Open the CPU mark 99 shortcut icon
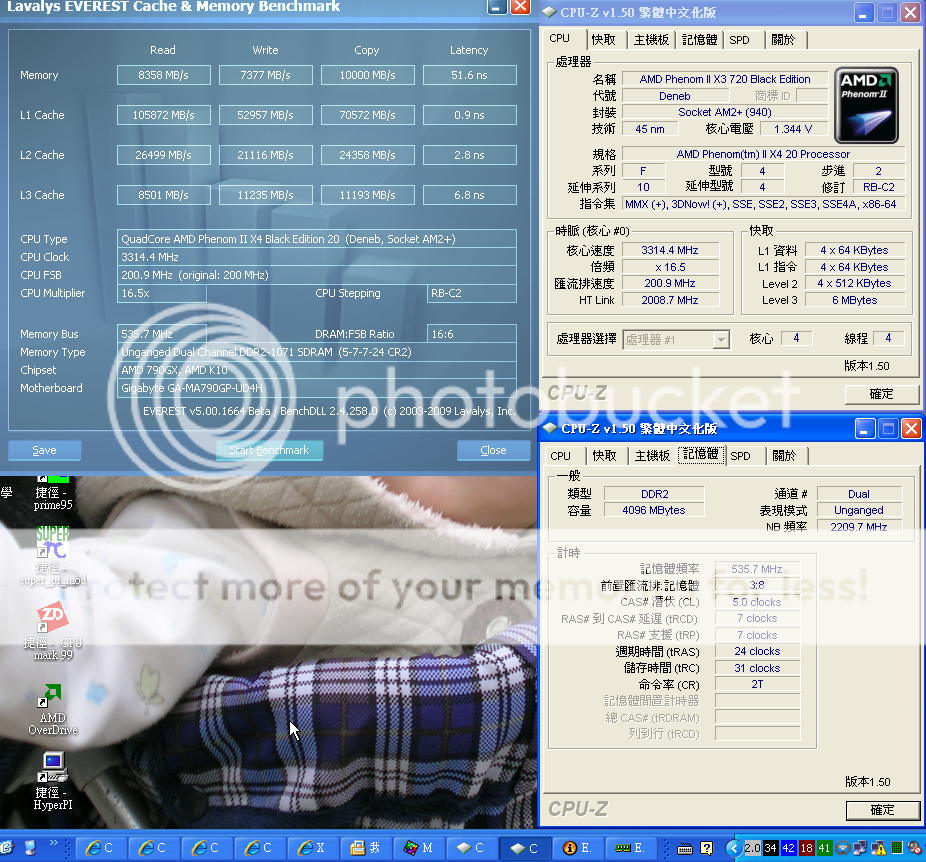Screen dimensions: 926x862 pos(52,620)
